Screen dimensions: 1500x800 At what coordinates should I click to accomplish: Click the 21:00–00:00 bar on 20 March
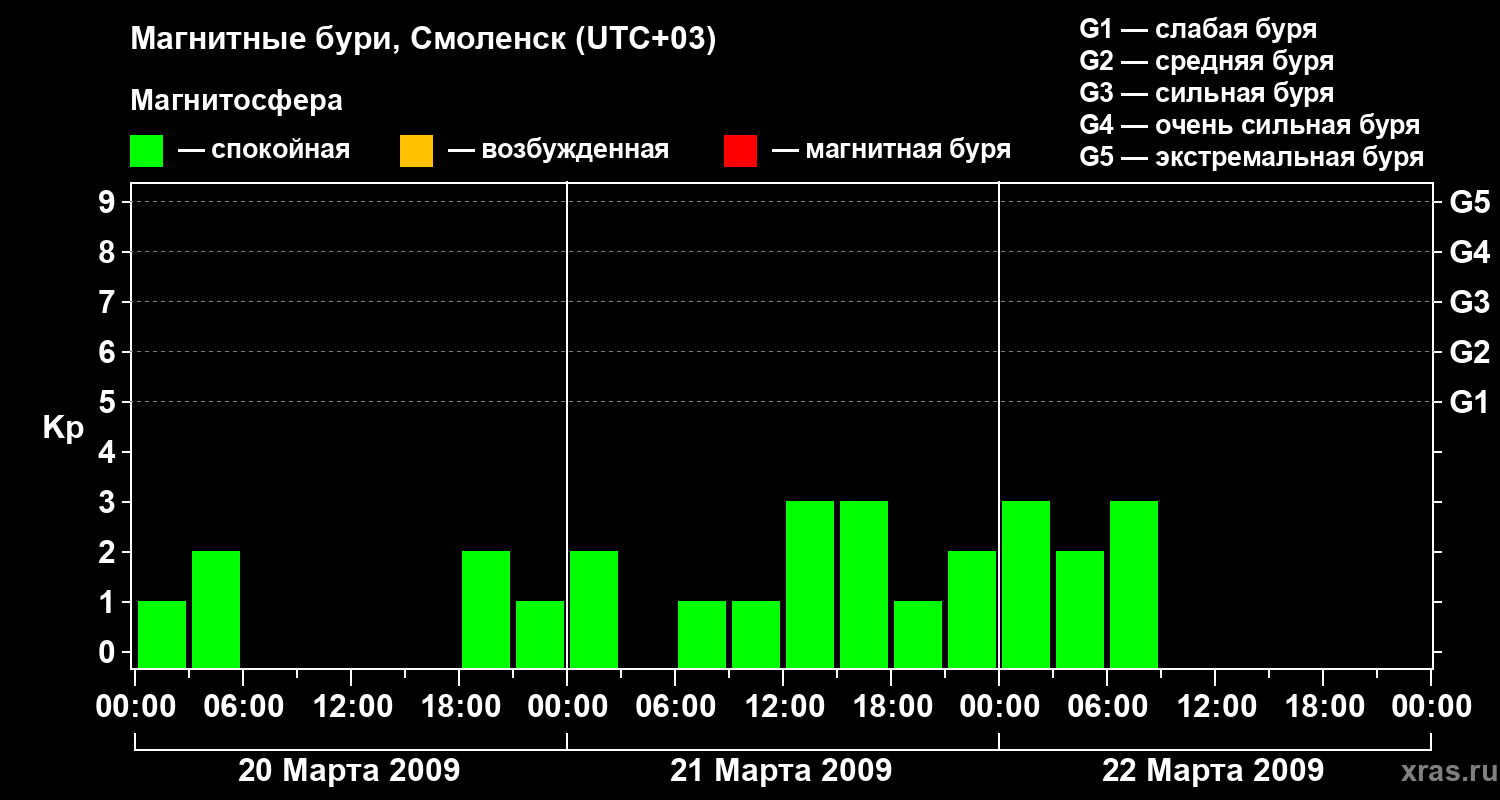[x=540, y=634]
